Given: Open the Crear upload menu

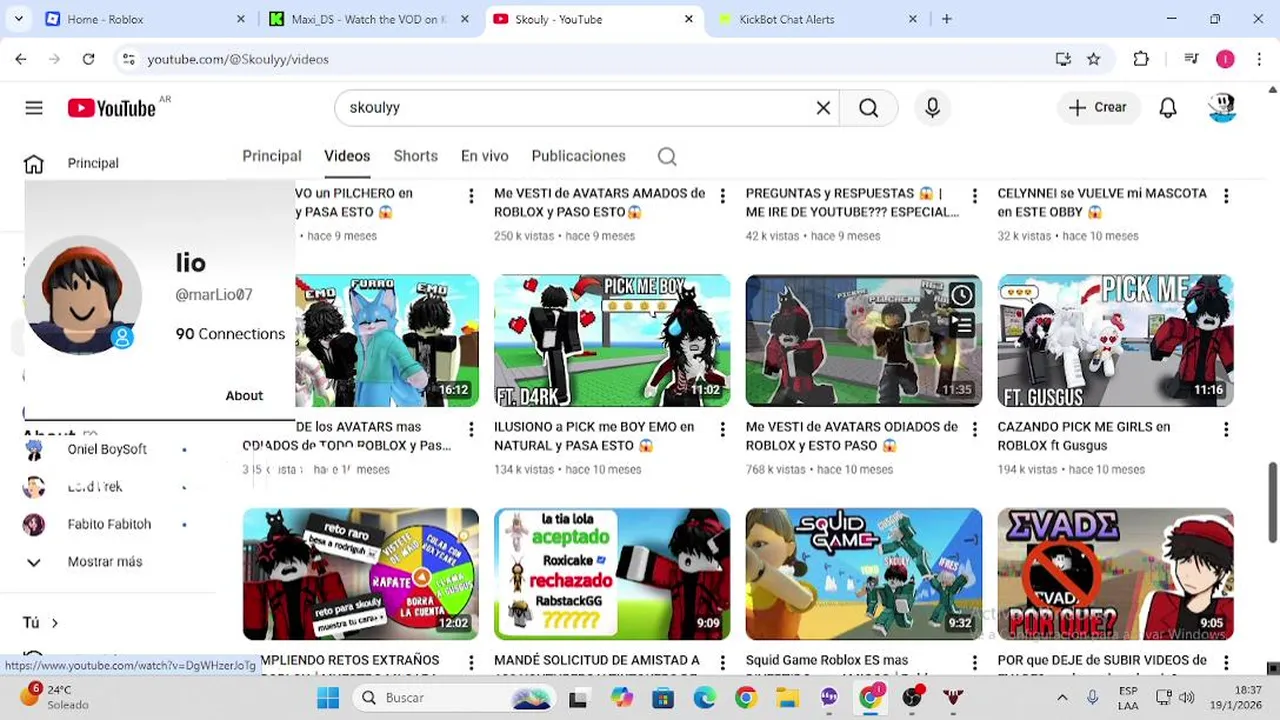Looking at the screenshot, I should pos(1098,108).
